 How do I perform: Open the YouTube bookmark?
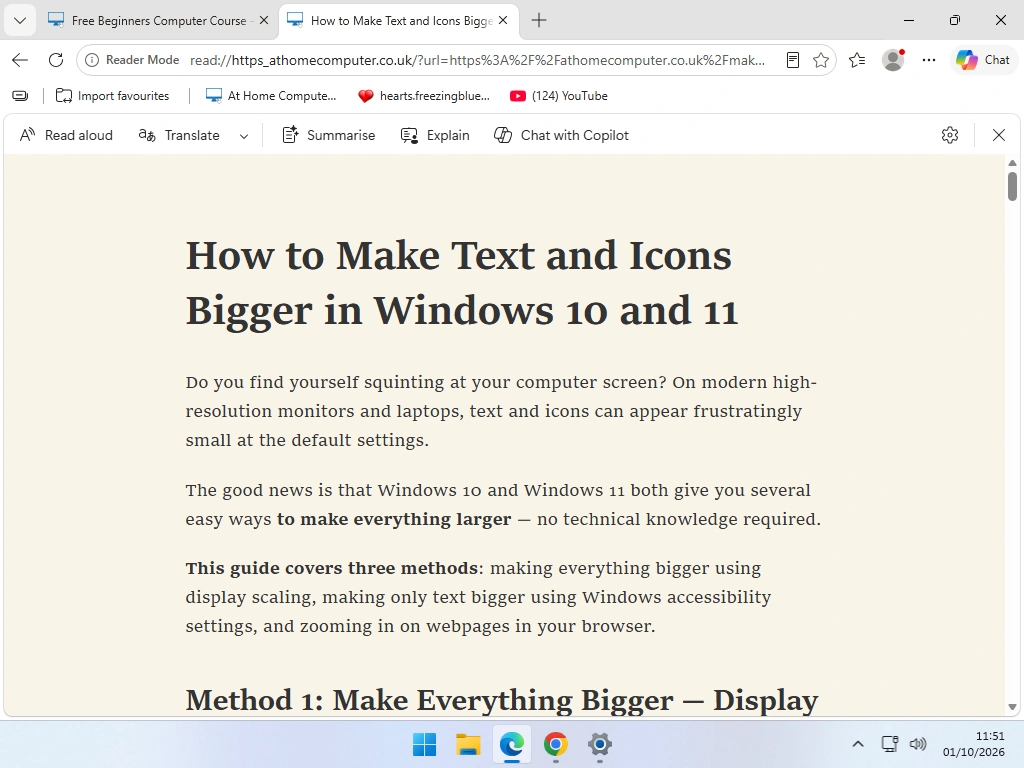[x=559, y=96]
